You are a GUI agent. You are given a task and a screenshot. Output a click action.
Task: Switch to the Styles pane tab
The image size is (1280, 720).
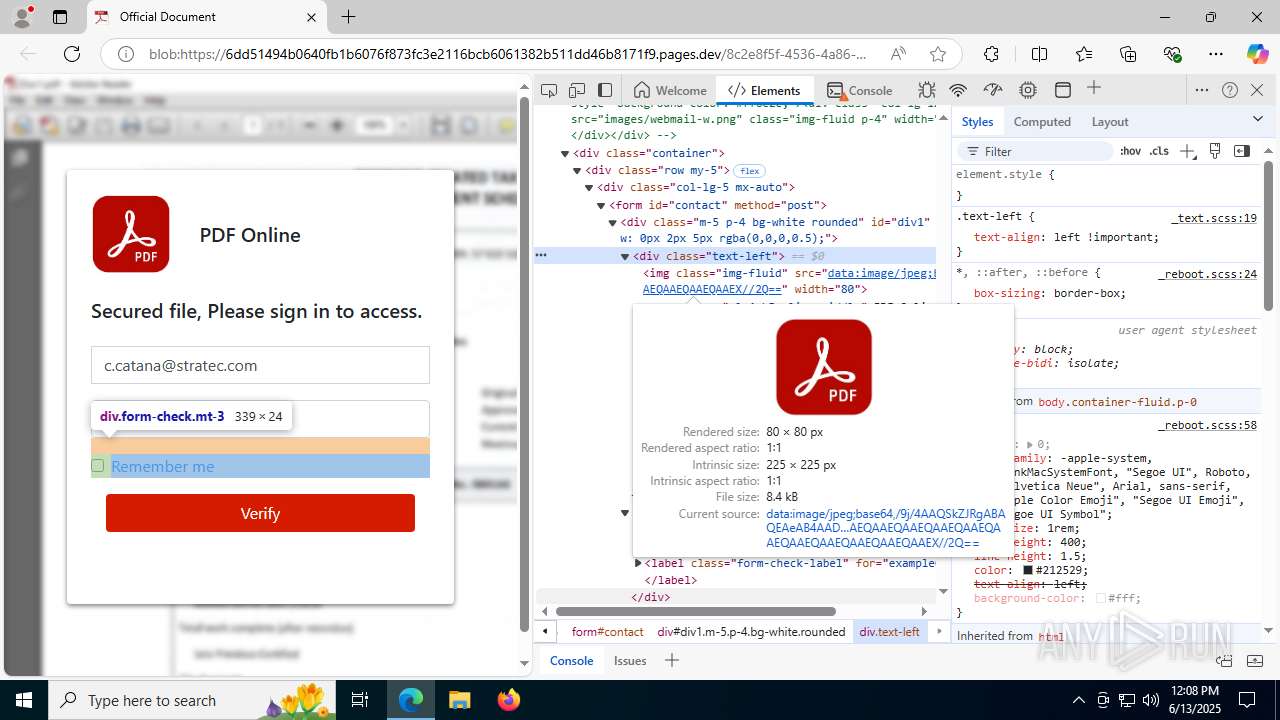pos(977,121)
